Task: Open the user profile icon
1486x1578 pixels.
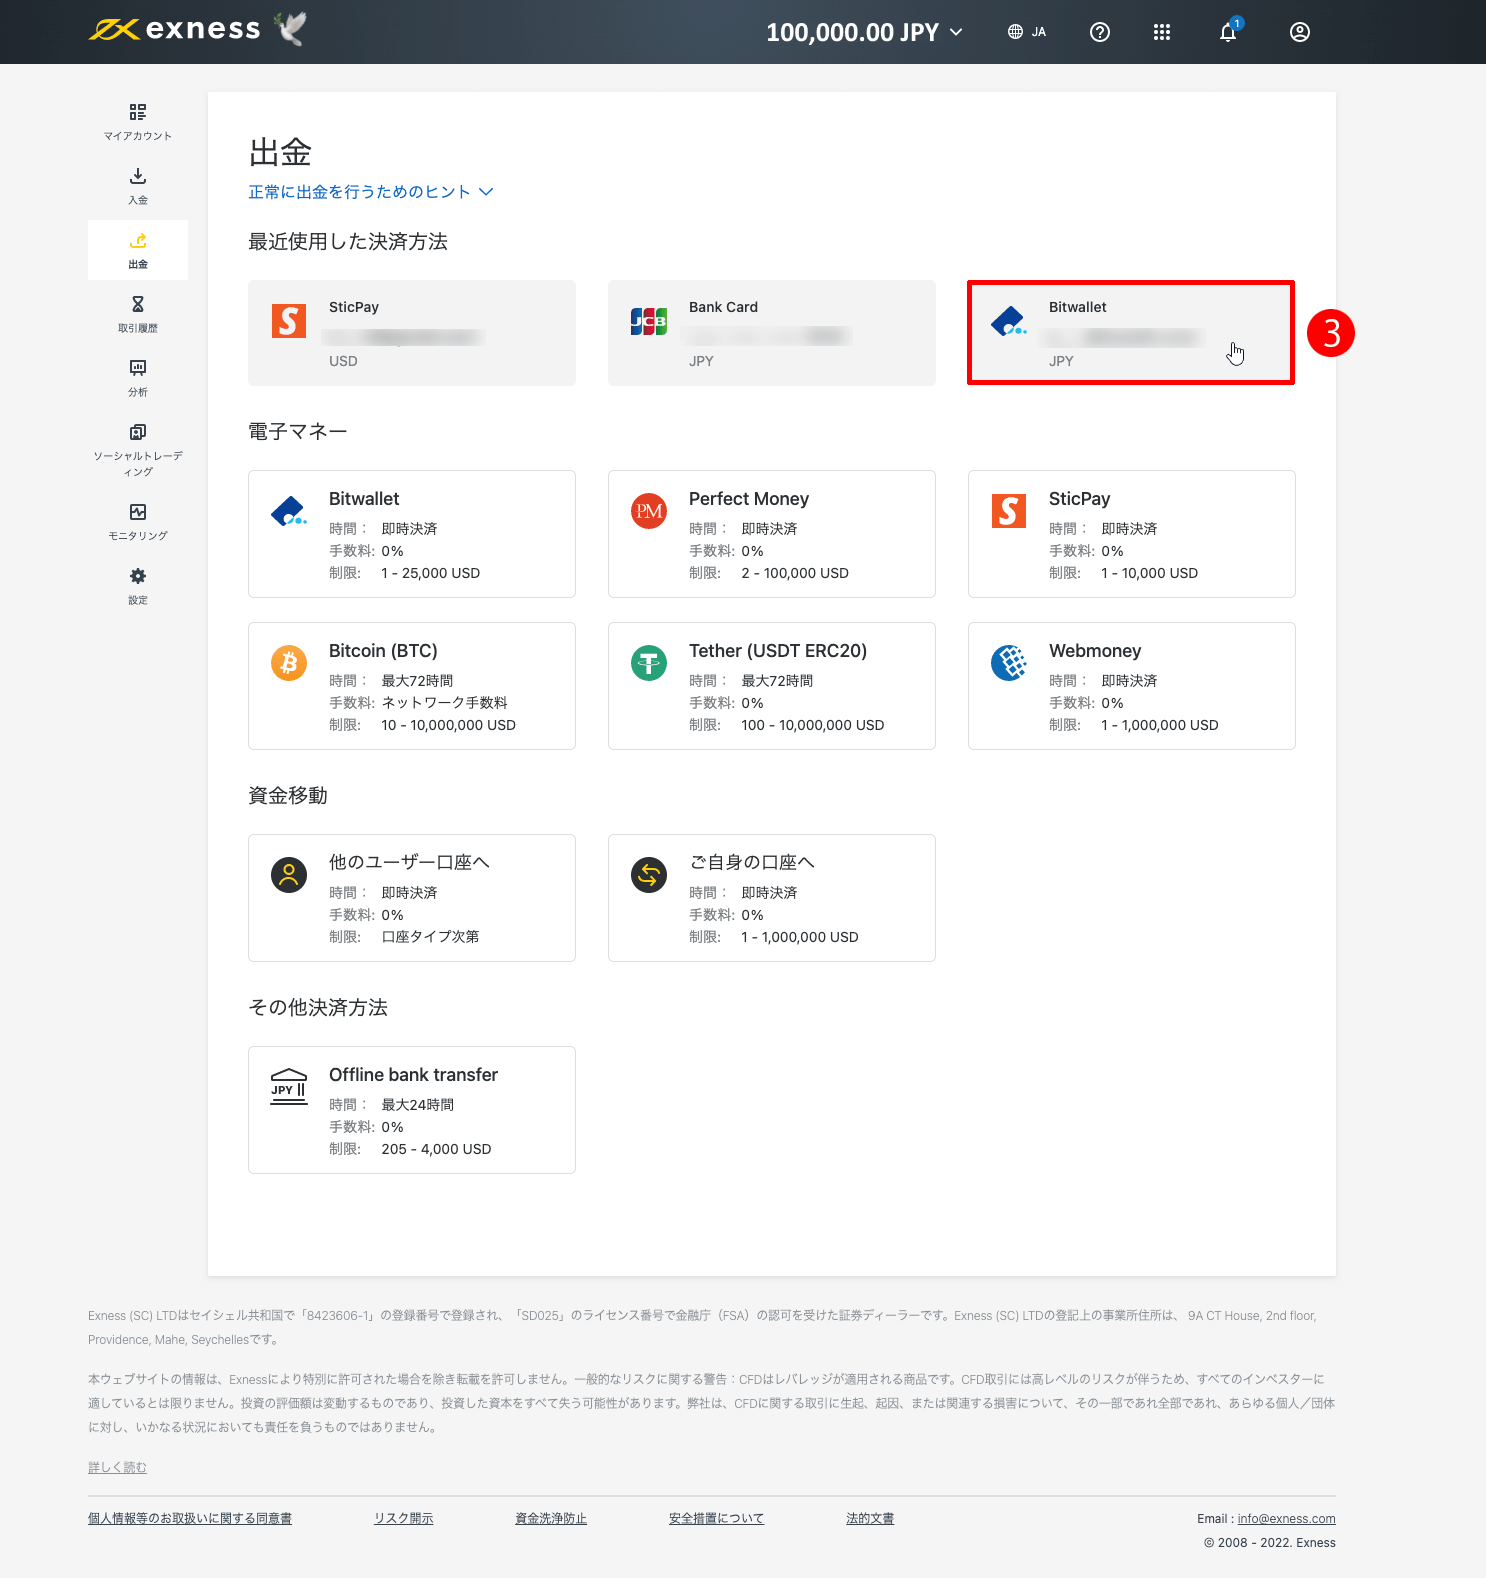Action: pos(1300,32)
